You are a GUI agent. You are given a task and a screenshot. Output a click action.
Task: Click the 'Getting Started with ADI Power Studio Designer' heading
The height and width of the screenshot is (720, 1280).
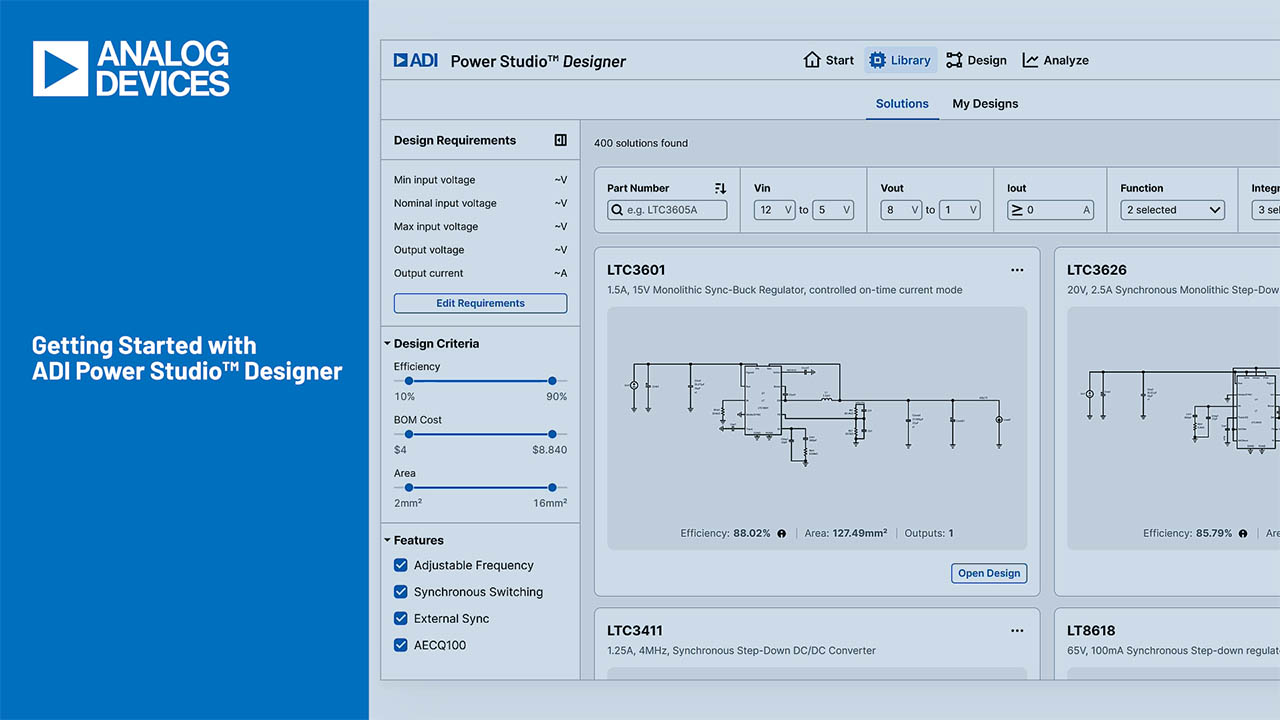point(187,359)
